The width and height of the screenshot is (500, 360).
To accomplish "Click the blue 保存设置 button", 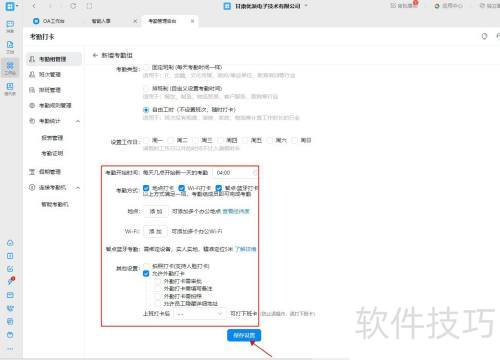I will point(244,335).
